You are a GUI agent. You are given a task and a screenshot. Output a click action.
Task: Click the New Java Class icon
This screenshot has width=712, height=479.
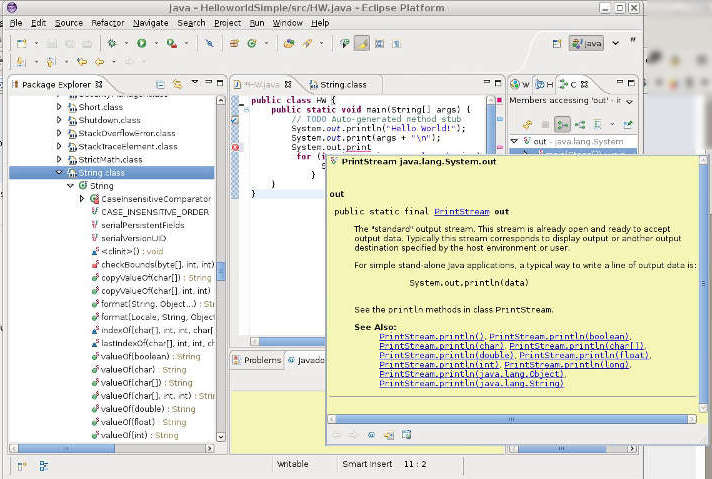point(252,44)
